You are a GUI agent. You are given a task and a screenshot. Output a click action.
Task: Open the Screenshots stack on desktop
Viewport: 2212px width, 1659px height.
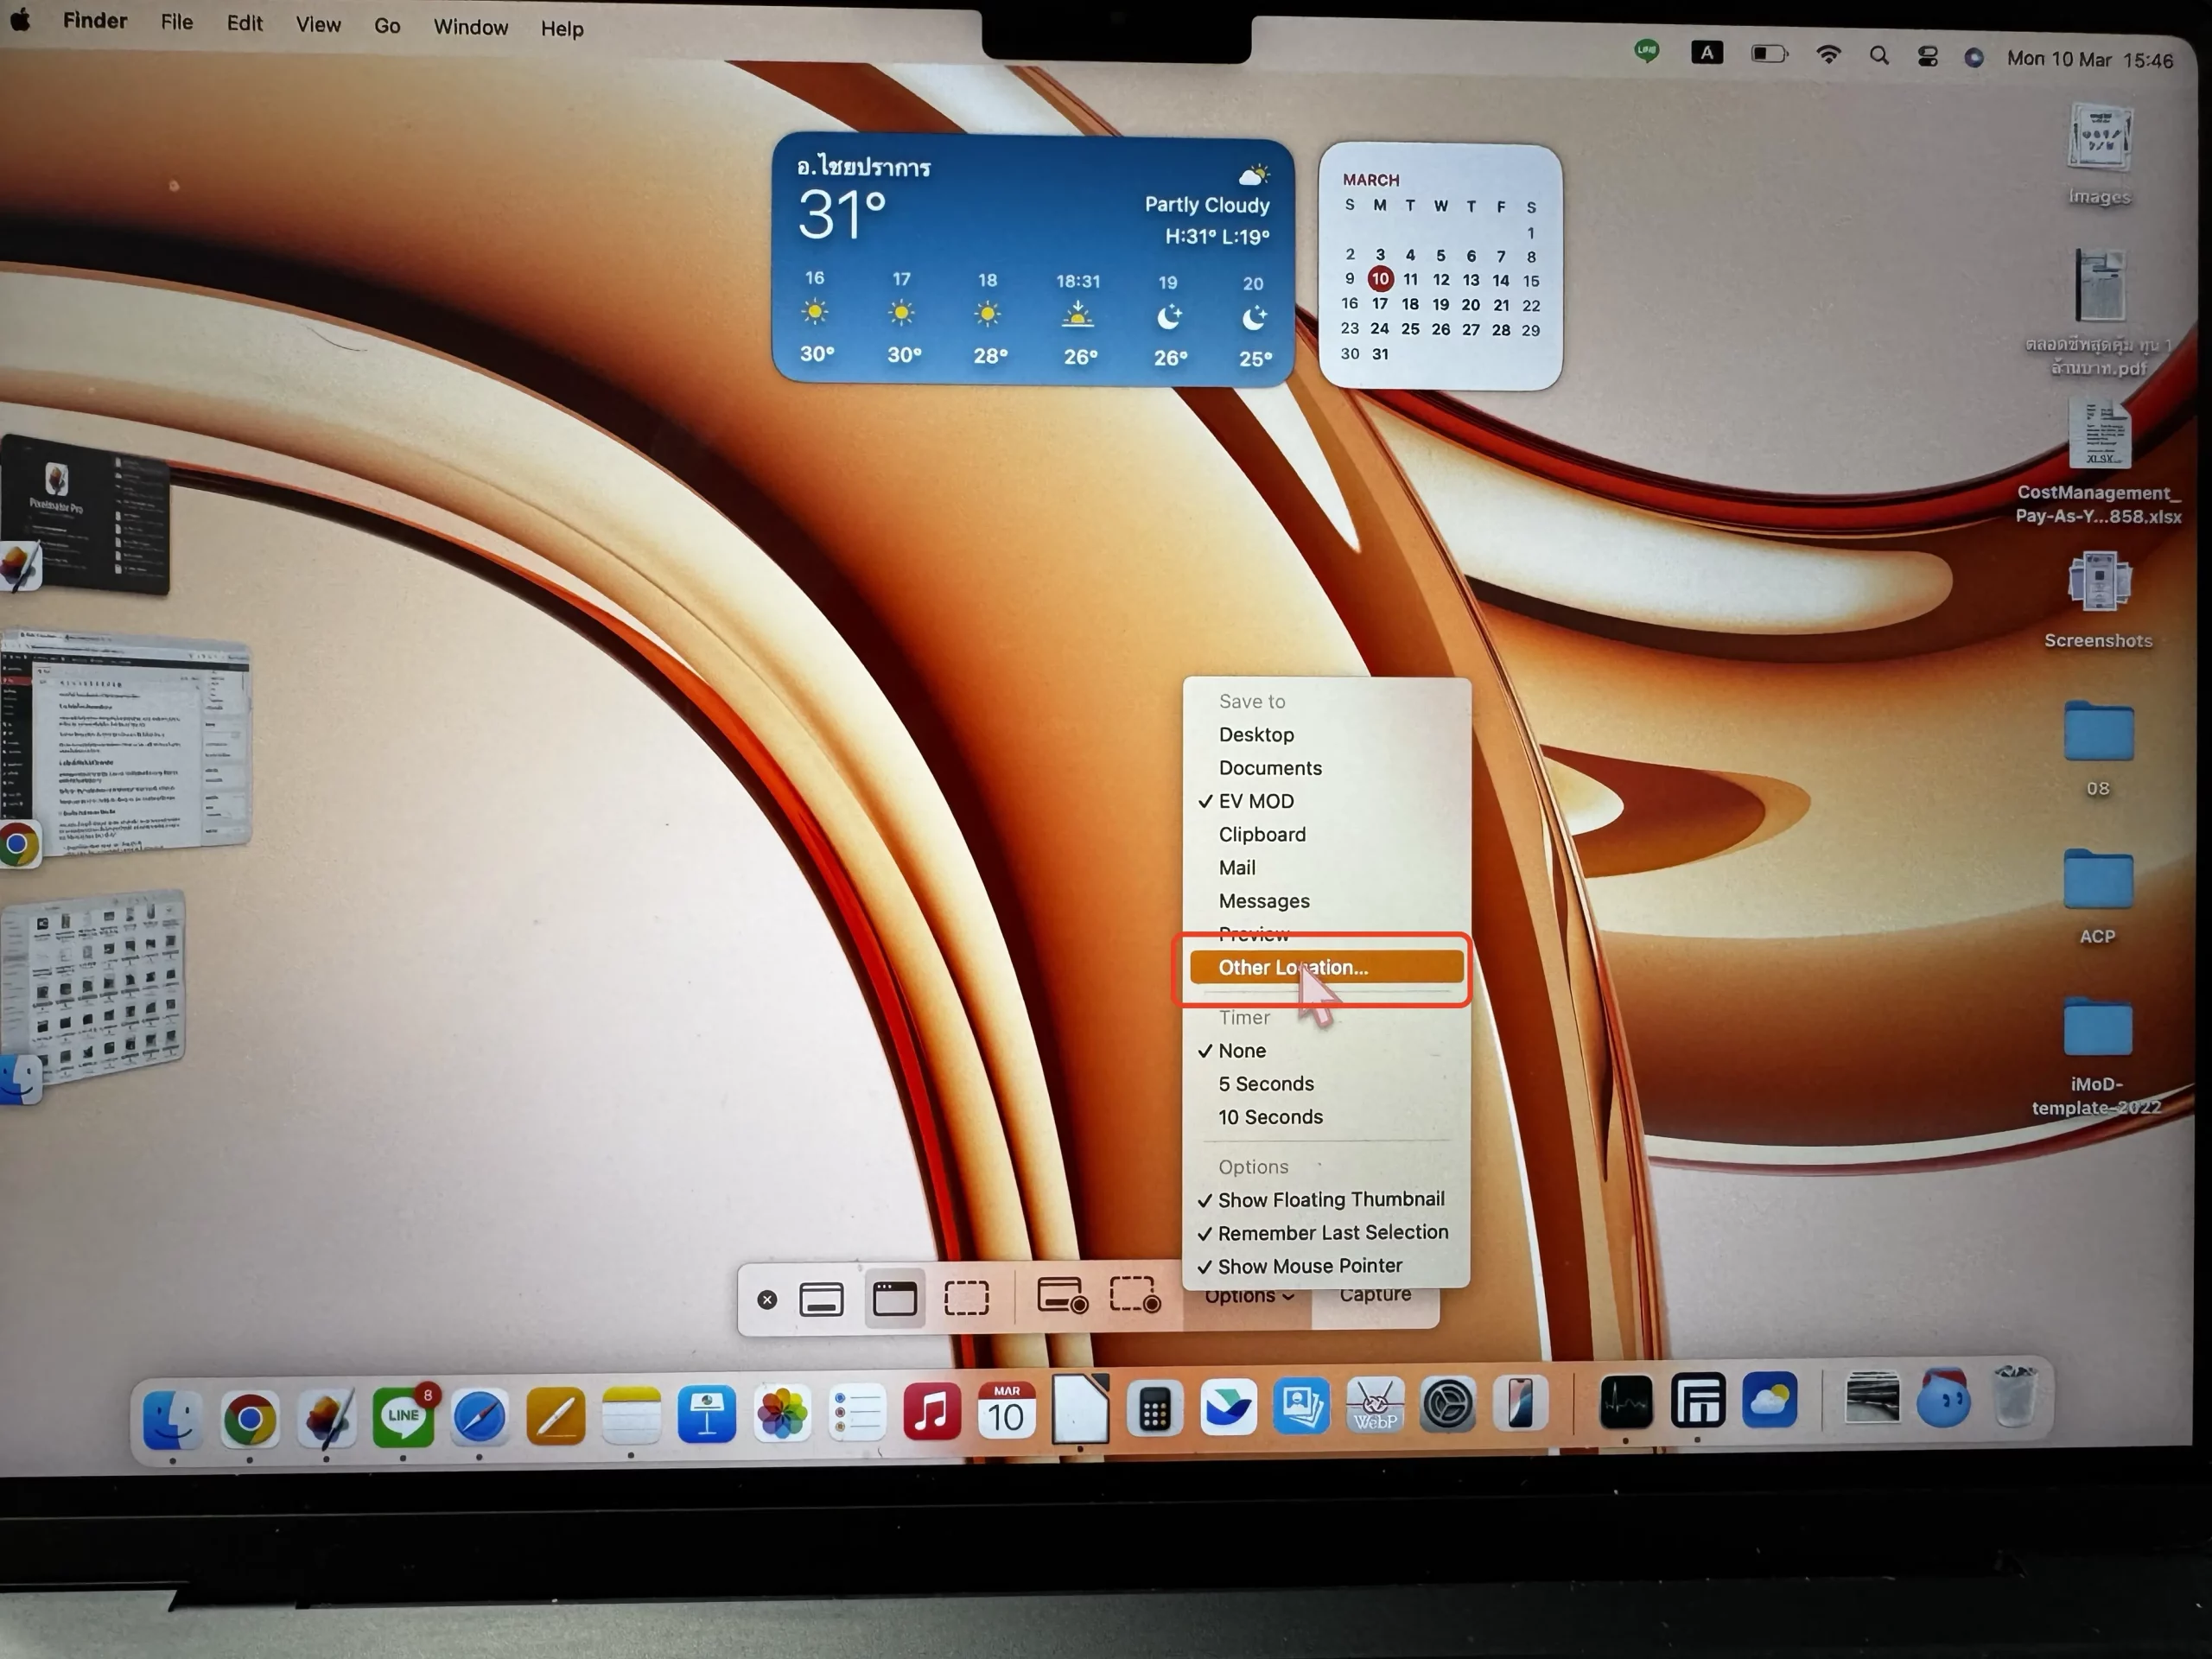(x=2098, y=583)
